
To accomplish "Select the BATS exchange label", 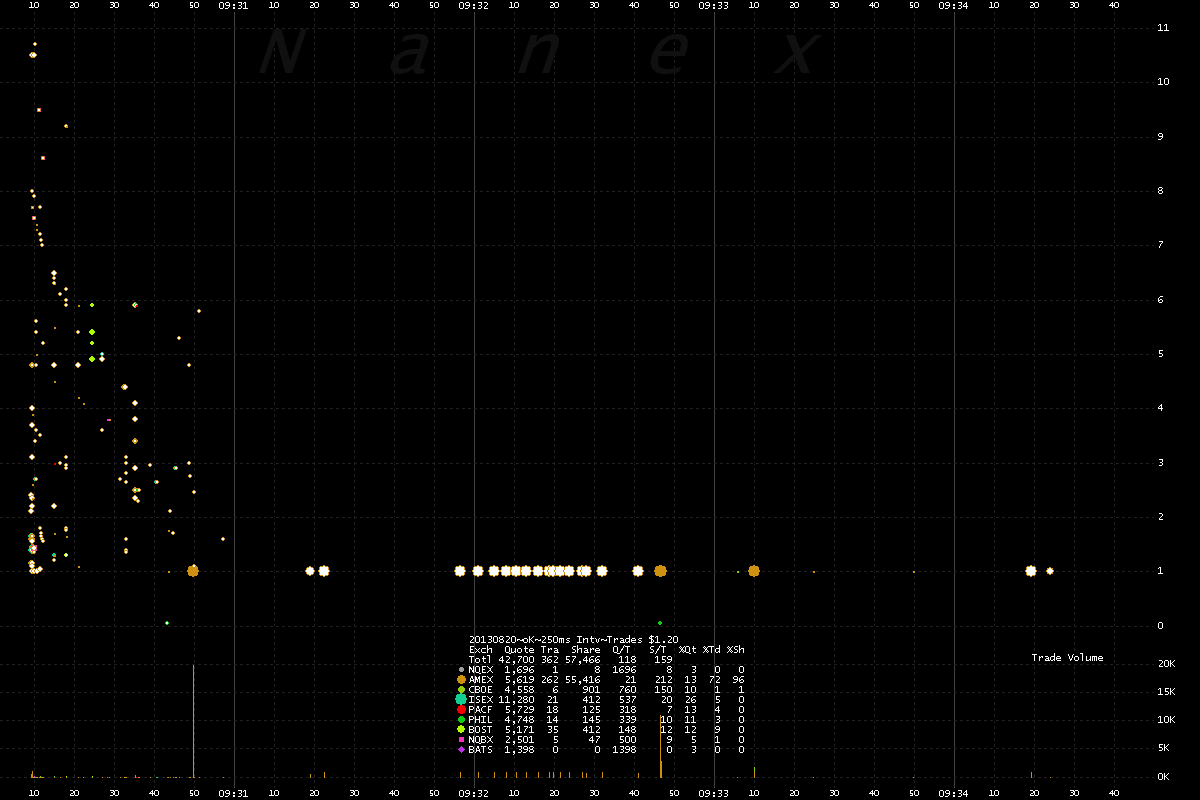I will [x=481, y=749].
